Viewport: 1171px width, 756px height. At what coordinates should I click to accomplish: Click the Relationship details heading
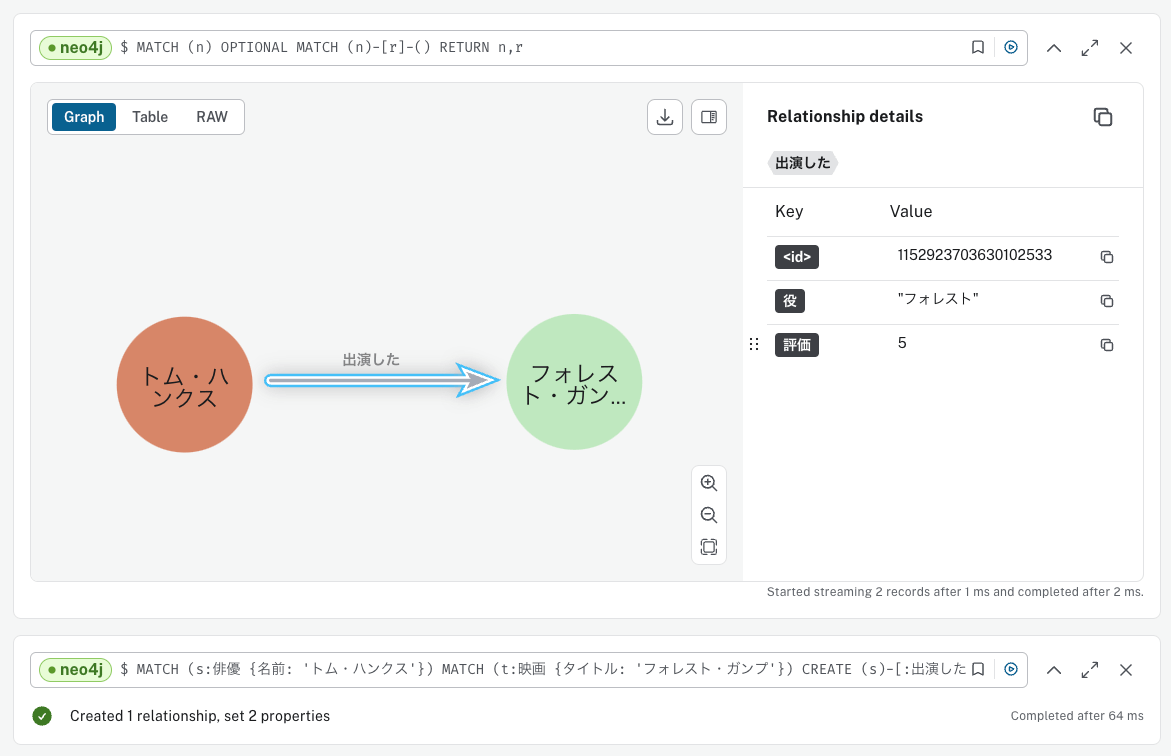point(845,117)
